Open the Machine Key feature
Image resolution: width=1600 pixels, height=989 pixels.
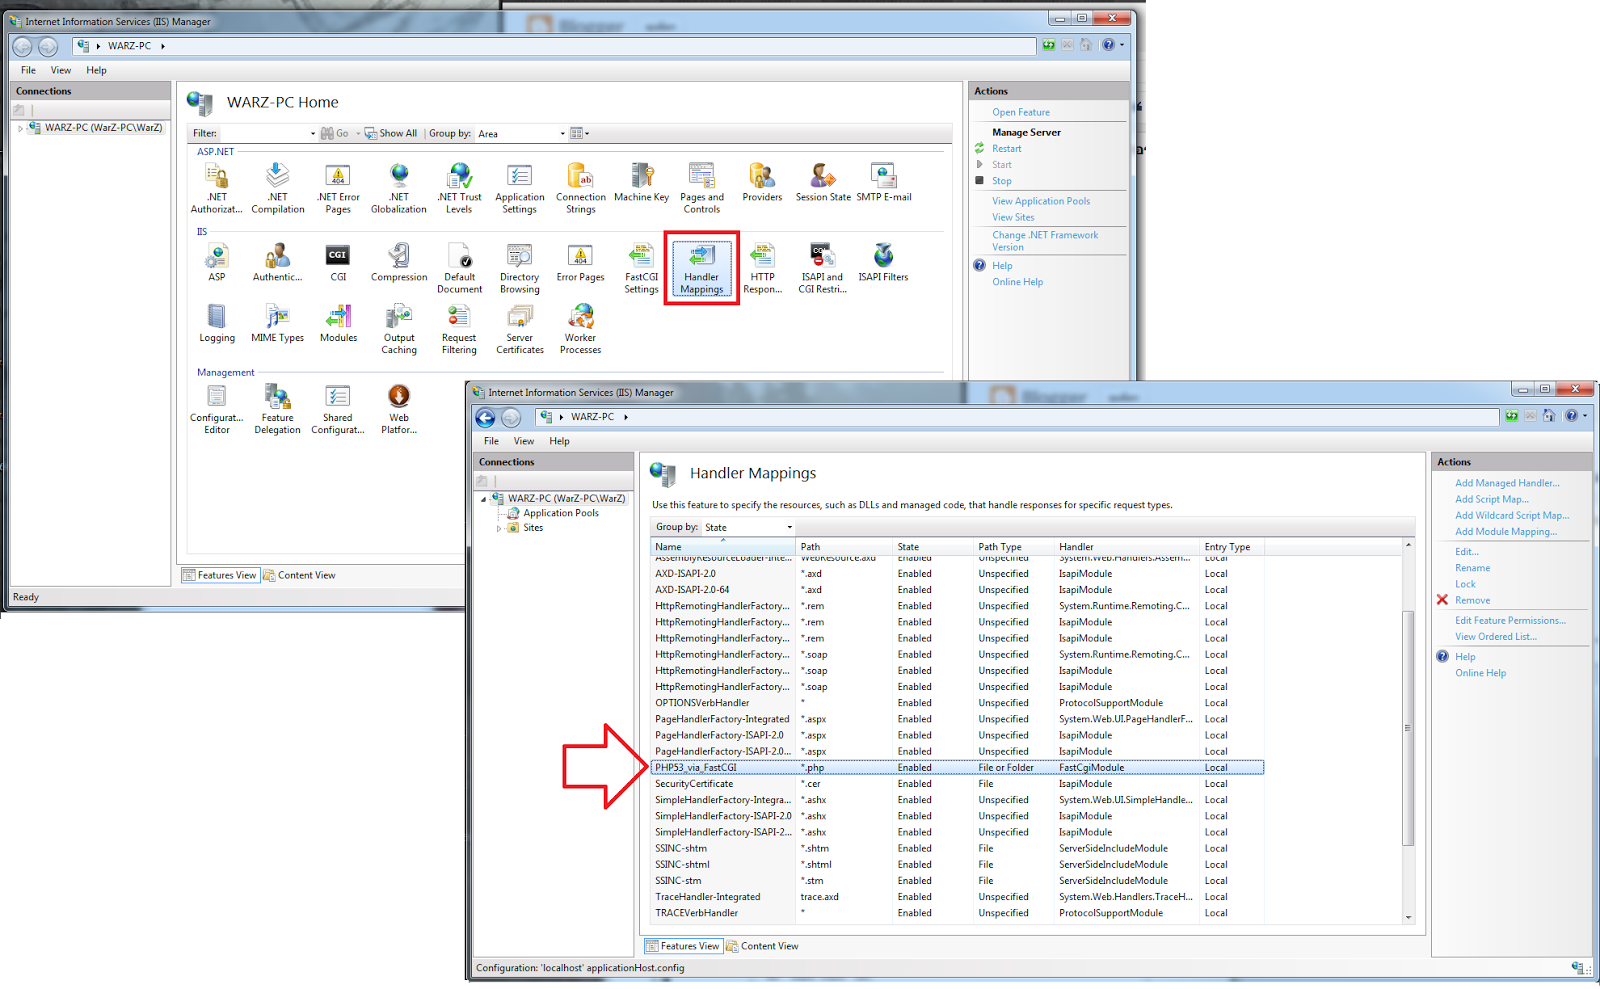(x=642, y=183)
